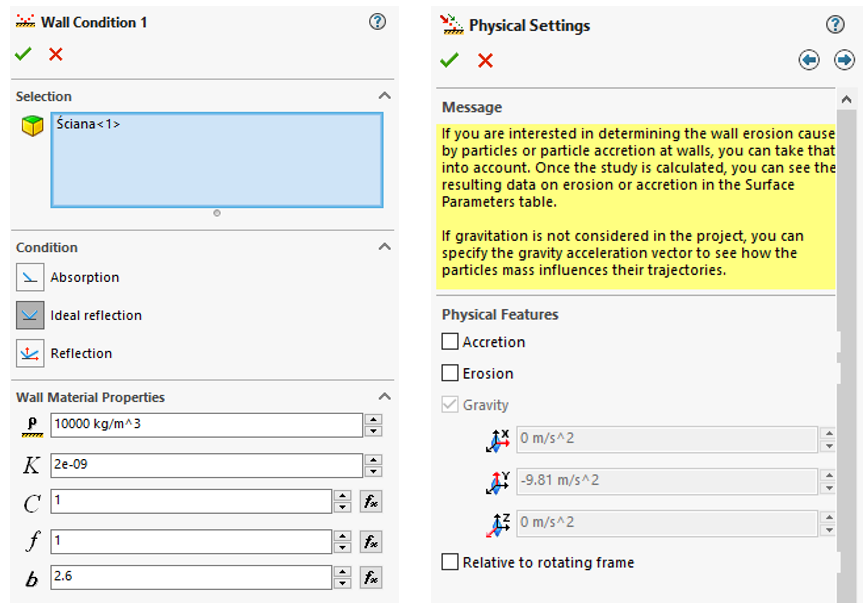This screenshot has height=610, width=865.
Task: Collapse the Condition section
Action: [384, 247]
